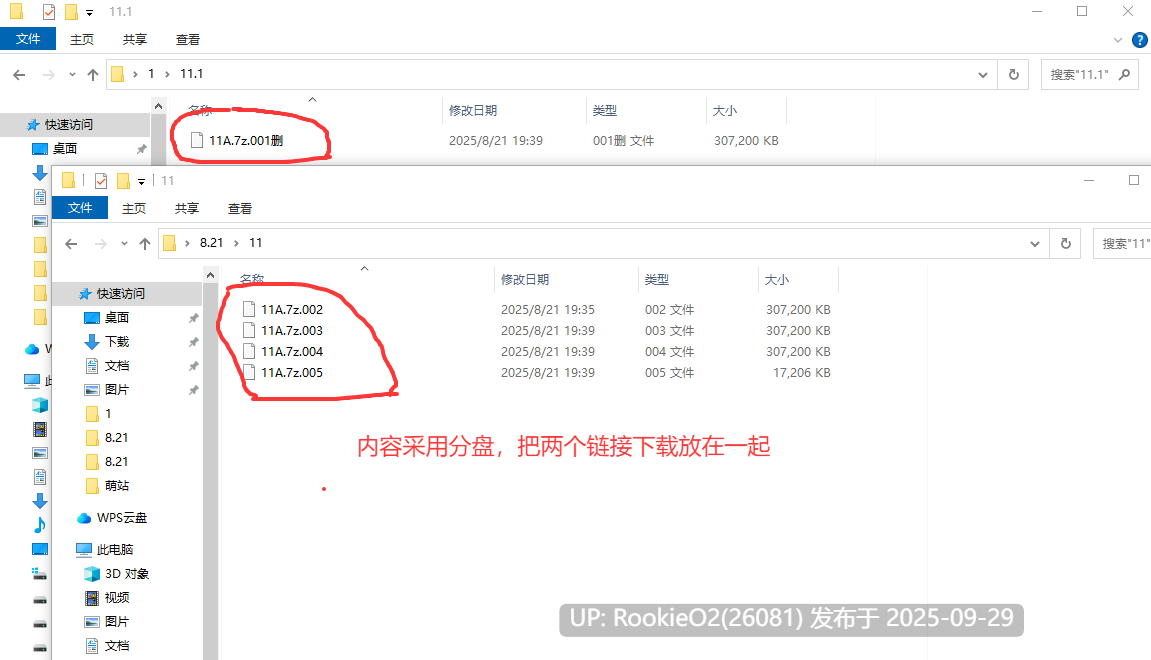Expand the ribbon chevron in the 11.1 window

pyautogui.click(x=1117, y=40)
